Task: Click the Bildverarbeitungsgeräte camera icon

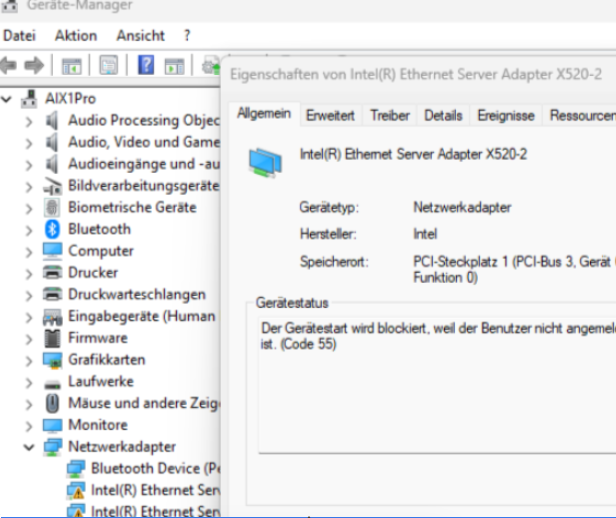Action: pos(52,186)
